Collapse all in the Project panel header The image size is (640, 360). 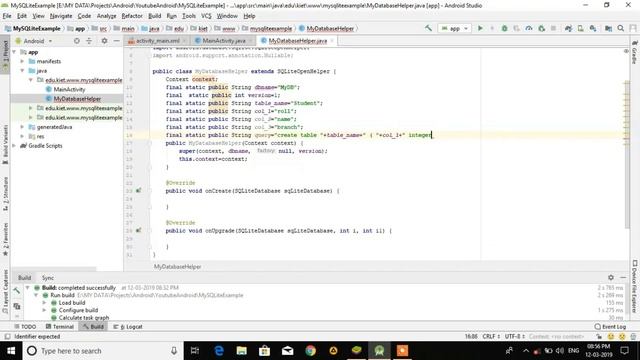point(89,41)
